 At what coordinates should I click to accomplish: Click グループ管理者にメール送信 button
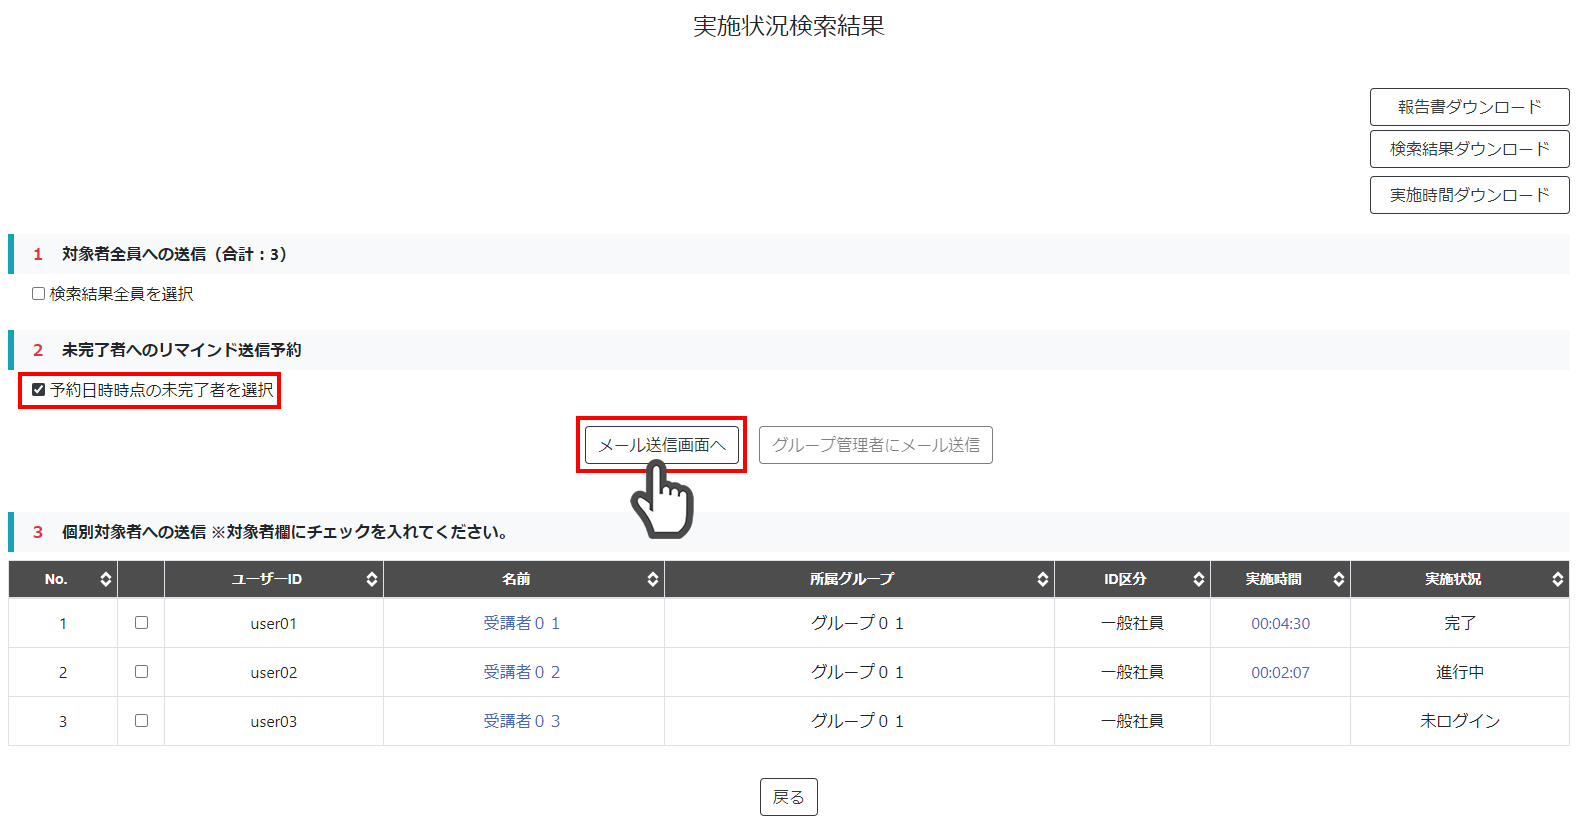[x=875, y=445]
